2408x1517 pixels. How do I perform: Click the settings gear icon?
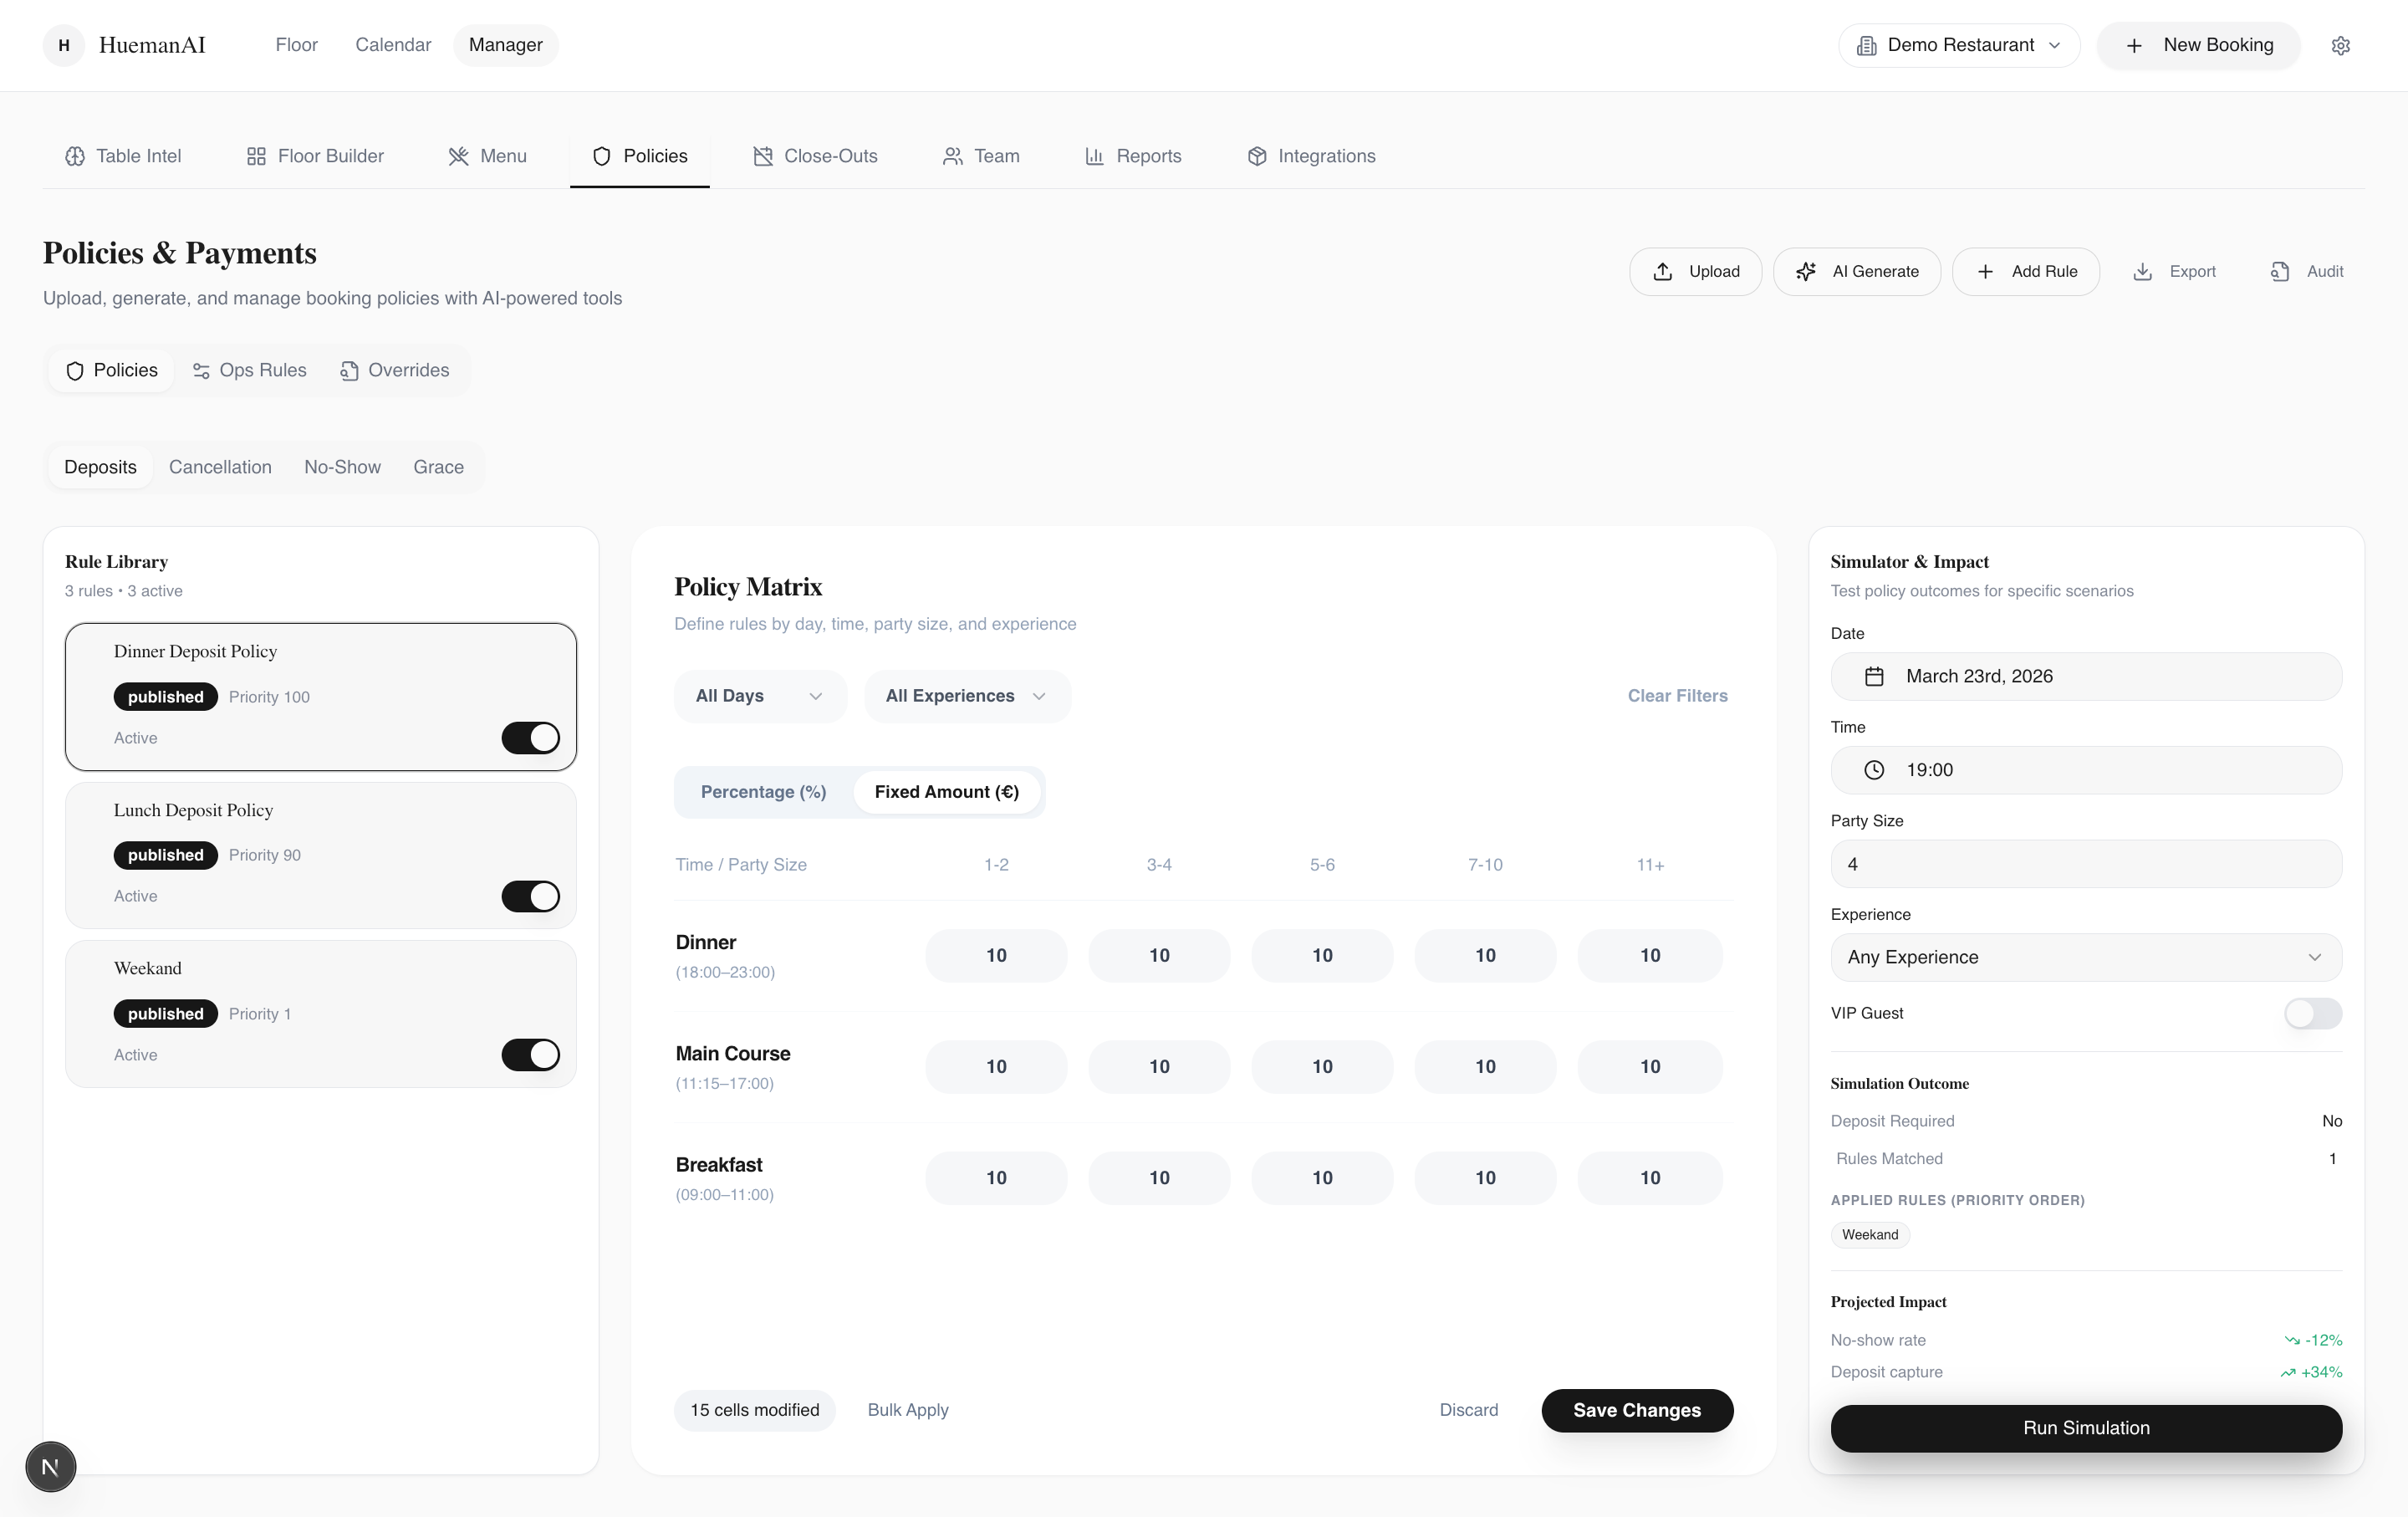point(2340,46)
